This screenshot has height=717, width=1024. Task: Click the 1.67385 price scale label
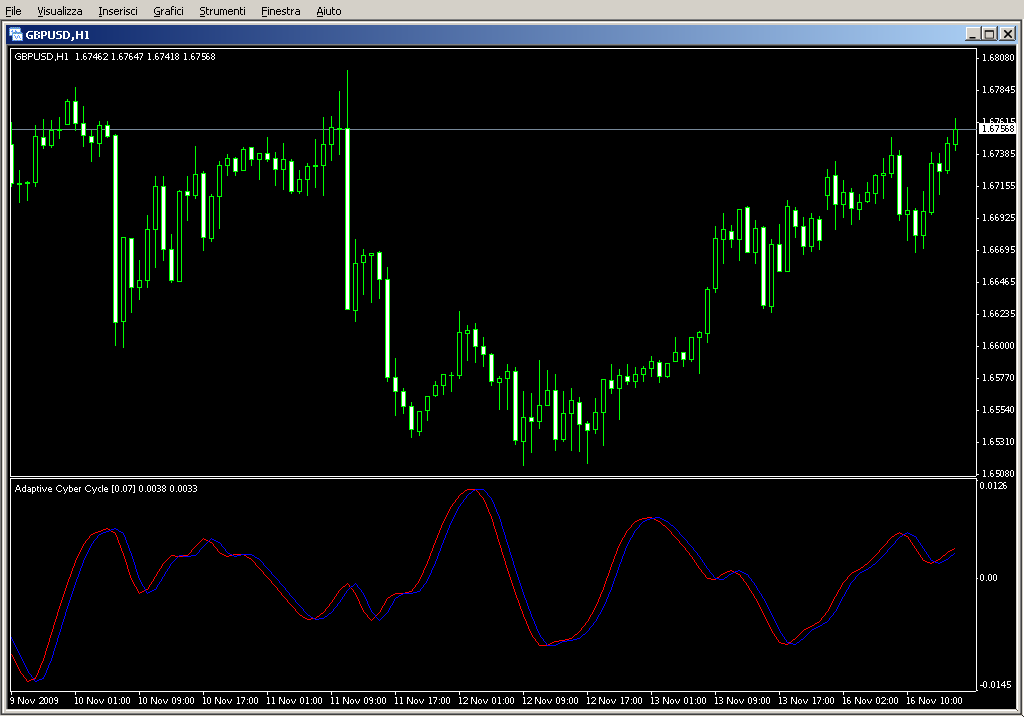(x=999, y=153)
